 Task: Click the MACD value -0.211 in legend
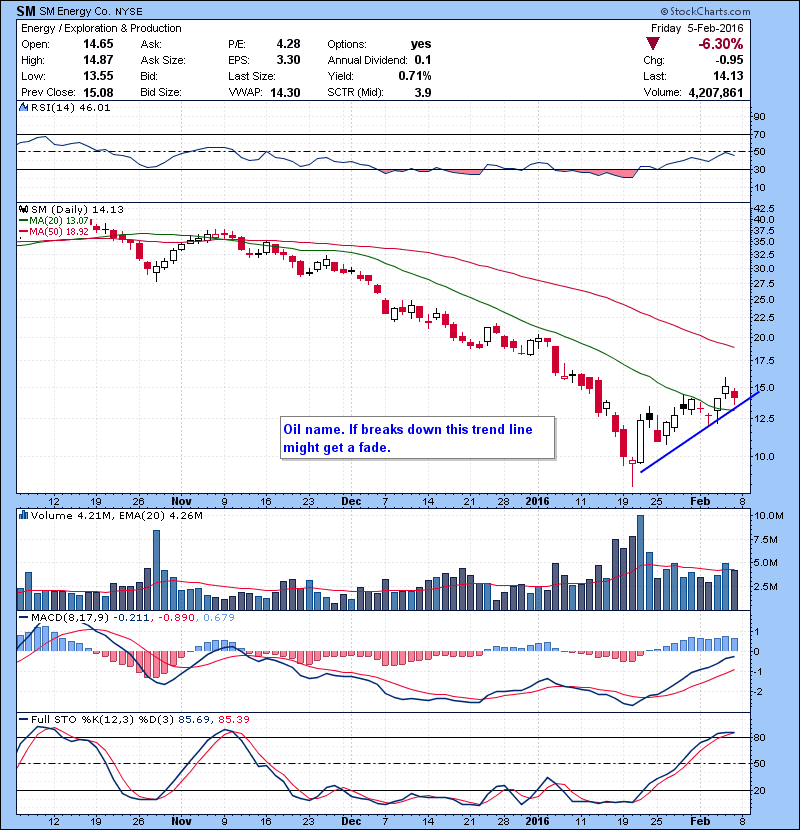pyautogui.click(x=132, y=617)
